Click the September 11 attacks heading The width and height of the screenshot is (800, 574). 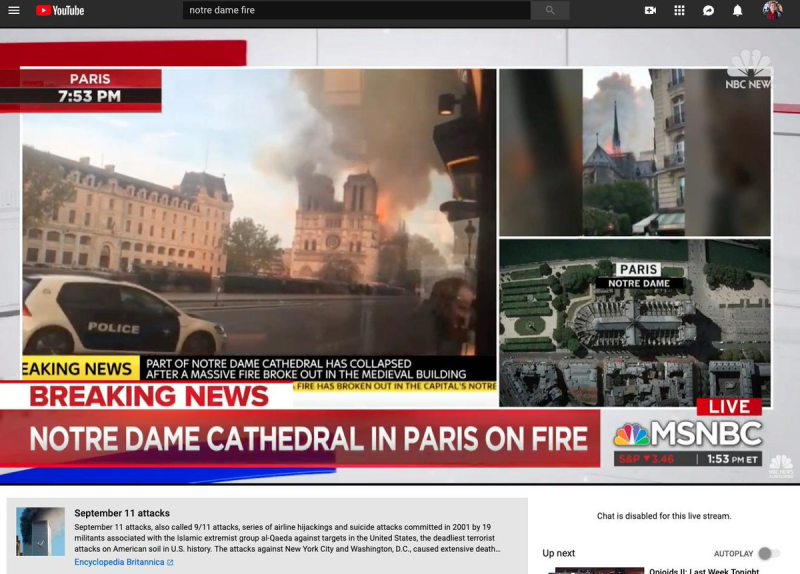click(x=122, y=513)
